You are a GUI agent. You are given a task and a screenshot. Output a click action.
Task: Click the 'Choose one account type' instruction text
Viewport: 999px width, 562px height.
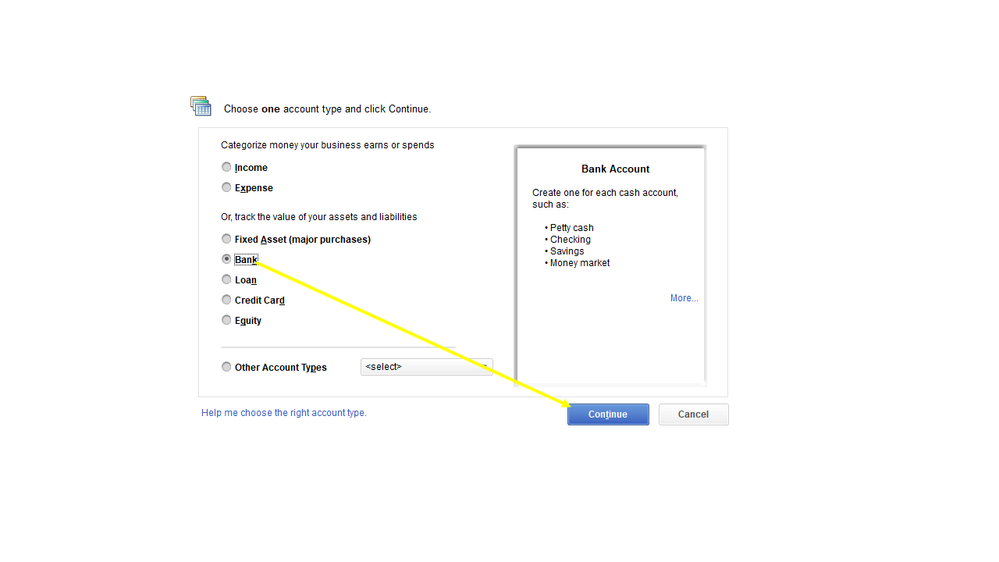click(327, 109)
